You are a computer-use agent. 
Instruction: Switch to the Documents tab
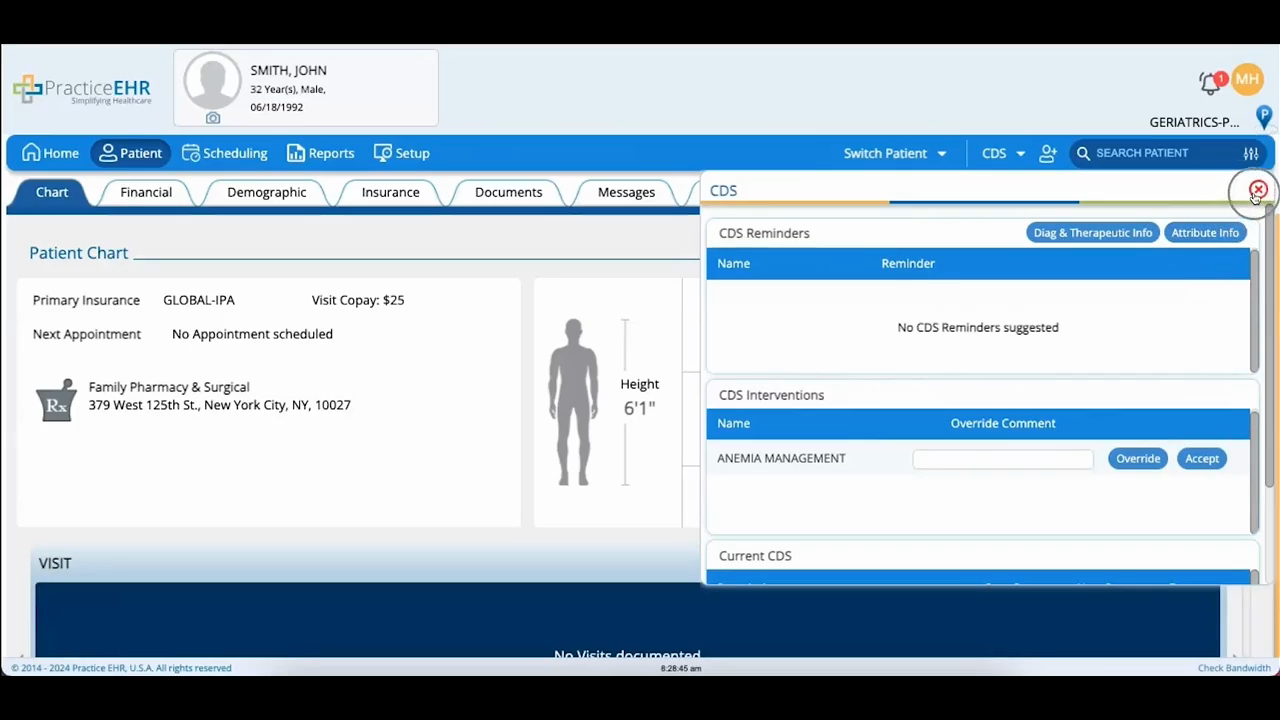pos(509,192)
